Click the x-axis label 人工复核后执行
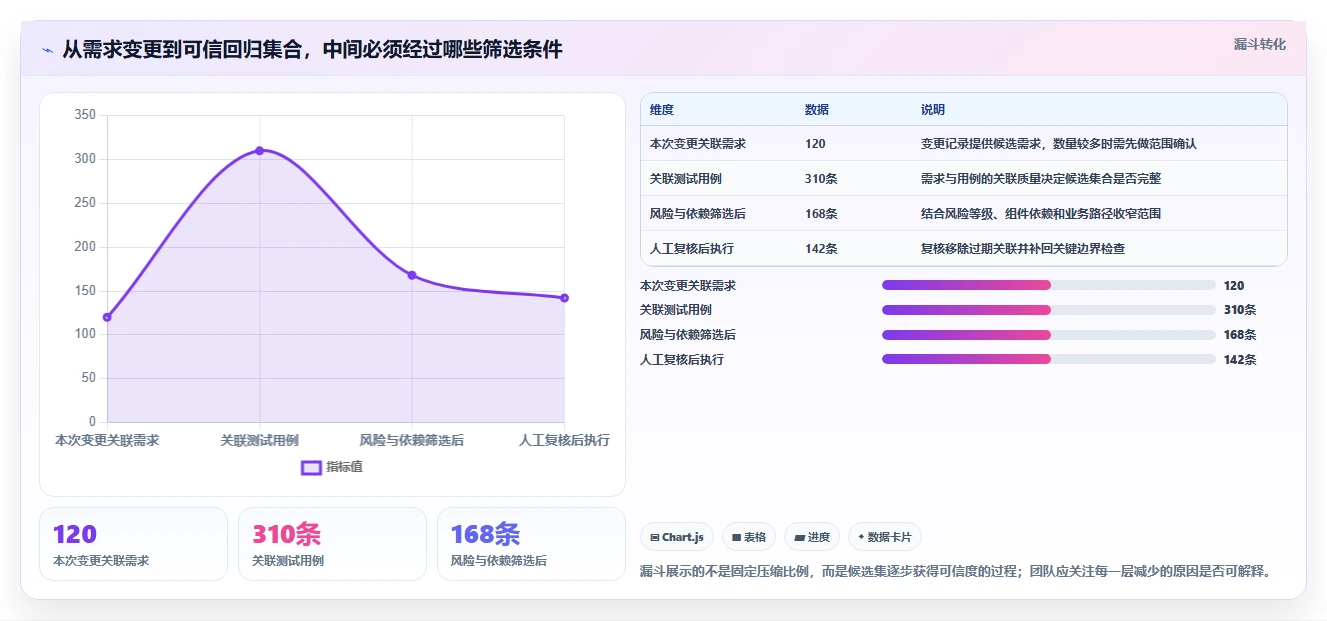Viewport: 1327px width, 621px height. tap(564, 440)
